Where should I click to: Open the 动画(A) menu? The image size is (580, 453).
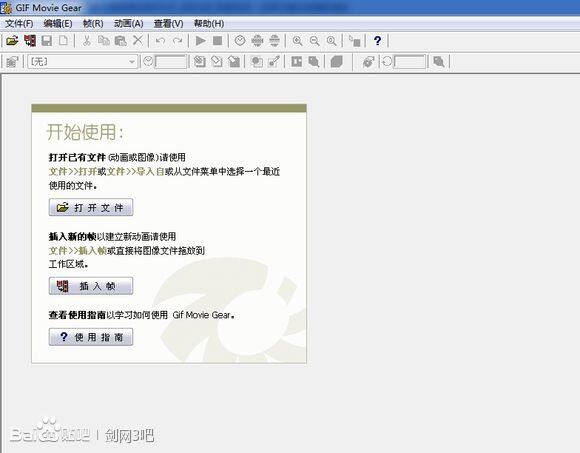128,24
